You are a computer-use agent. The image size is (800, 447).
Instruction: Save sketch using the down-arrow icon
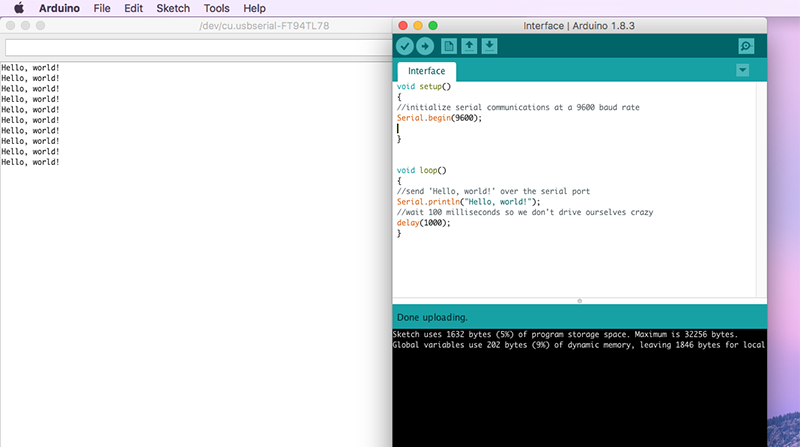(x=489, y=46)
